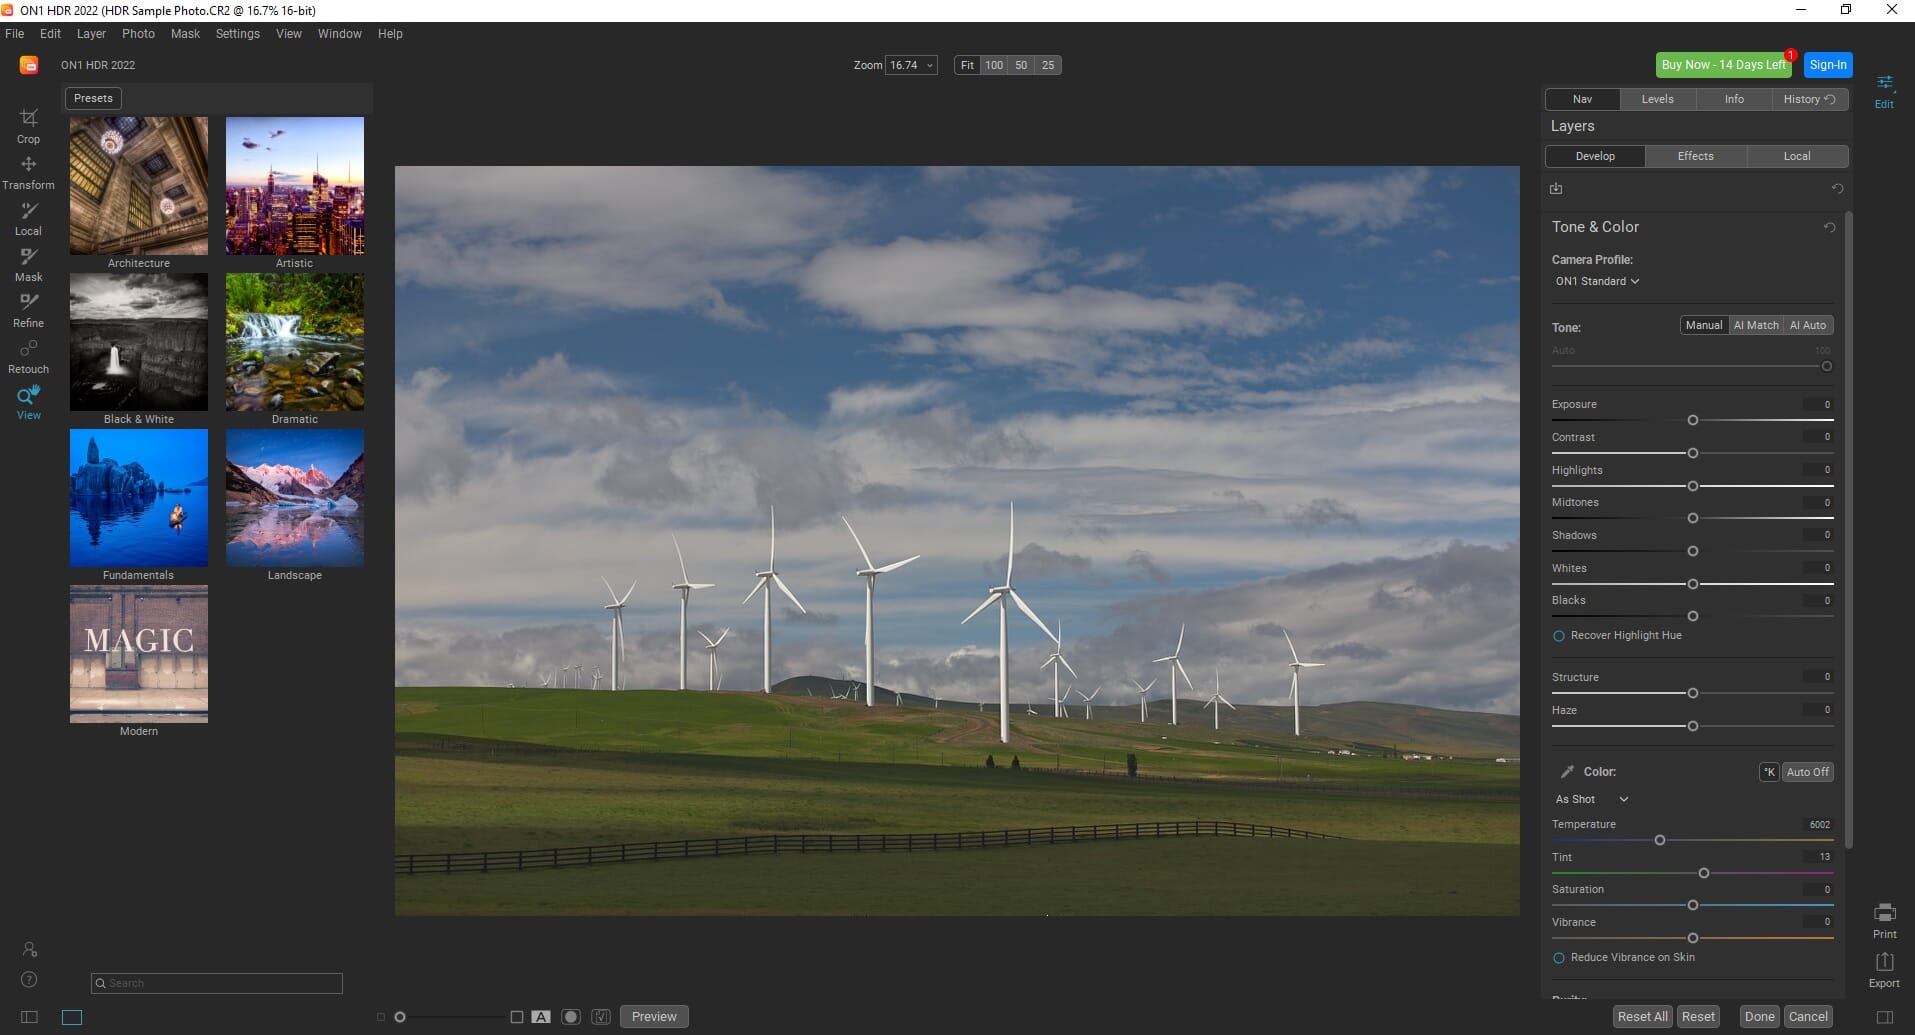
Task: Click the Reset All button
Action: (x=1642, y=1017)
